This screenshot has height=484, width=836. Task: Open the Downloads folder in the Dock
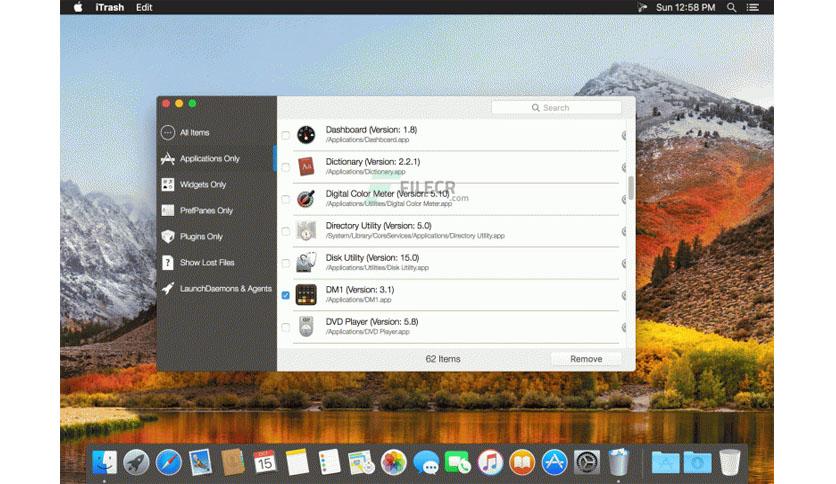[697, 462]
